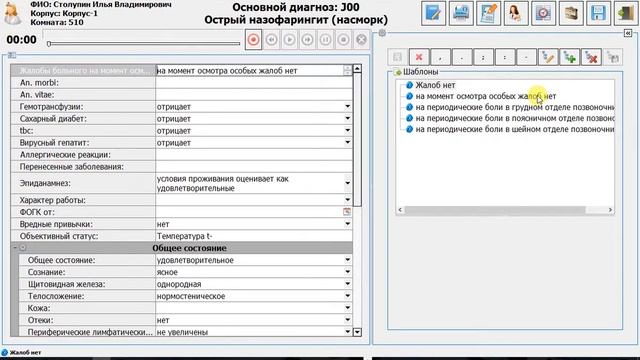The image size is (640, 360).
Task: Open the Вредные привычки dropdown
Action: tap(347, 224)
